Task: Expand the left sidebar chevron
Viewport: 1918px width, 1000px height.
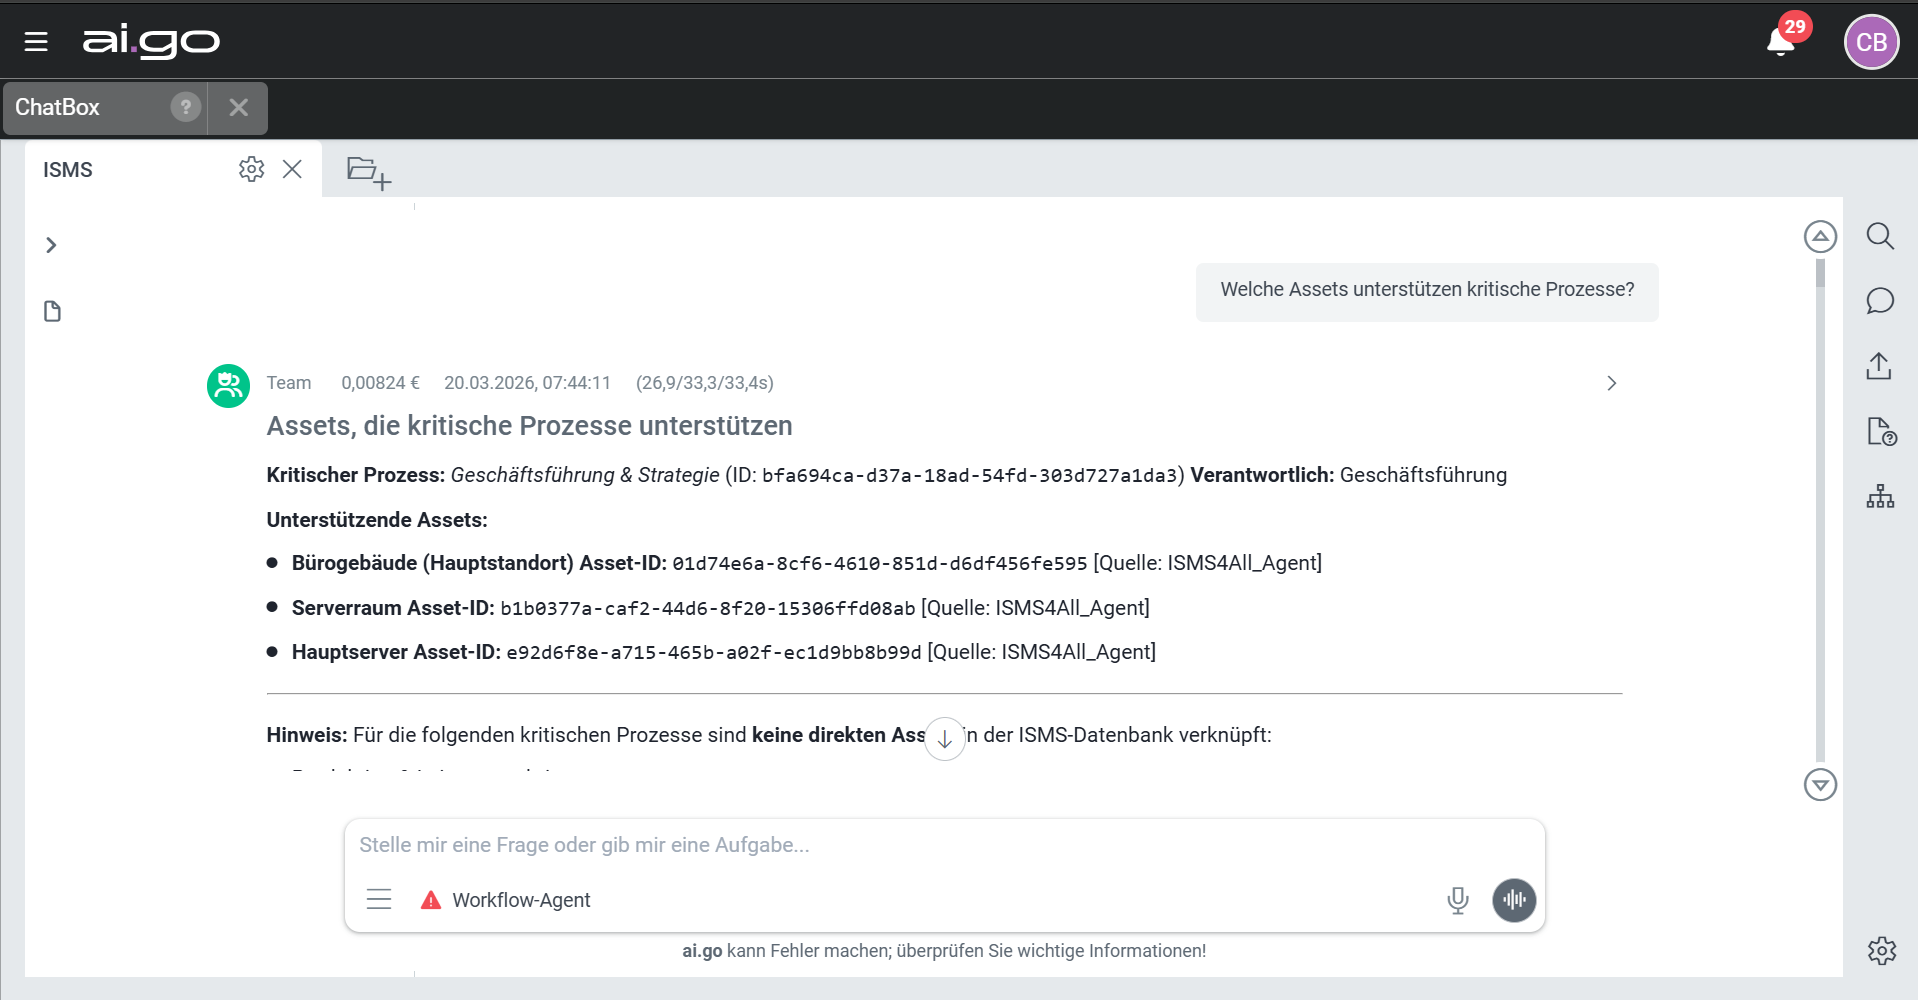Action: (x=51, y=245)
